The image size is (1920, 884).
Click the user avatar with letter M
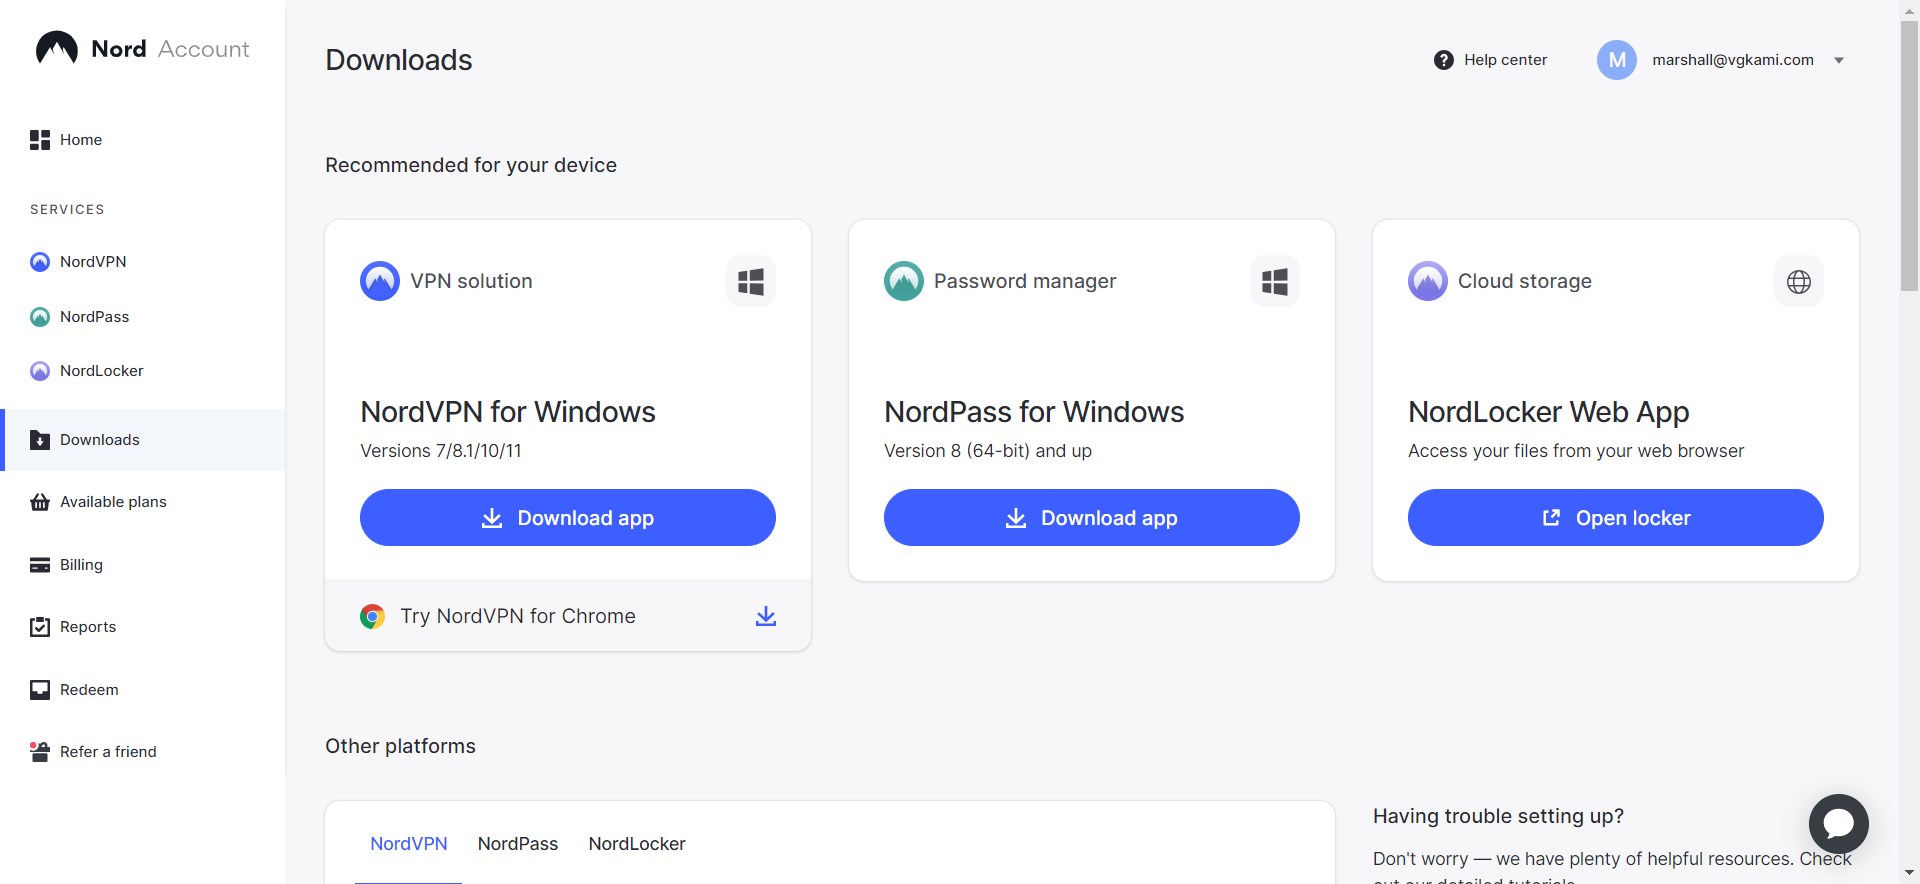[x=1617, y=60]
